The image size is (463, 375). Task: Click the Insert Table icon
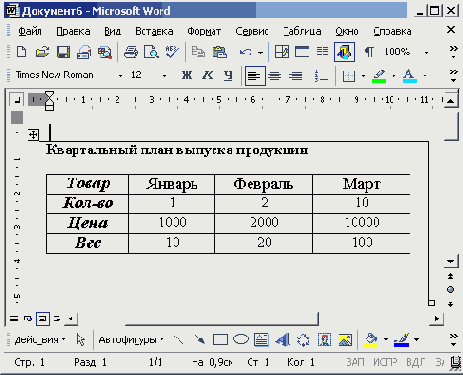(x=302, y=52)
